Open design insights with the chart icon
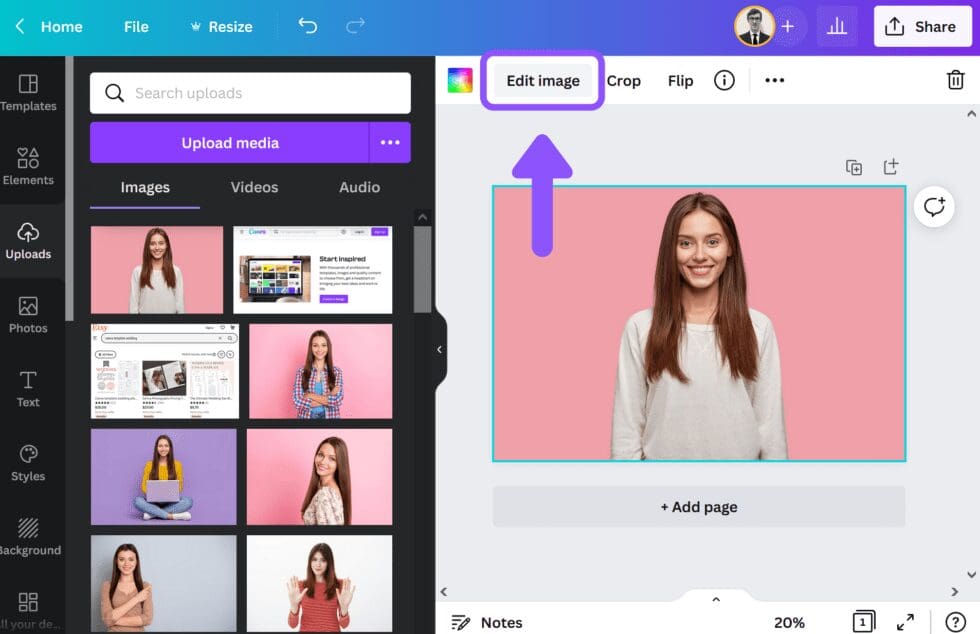The image size is (980, 634). click(x=837, y=26)
